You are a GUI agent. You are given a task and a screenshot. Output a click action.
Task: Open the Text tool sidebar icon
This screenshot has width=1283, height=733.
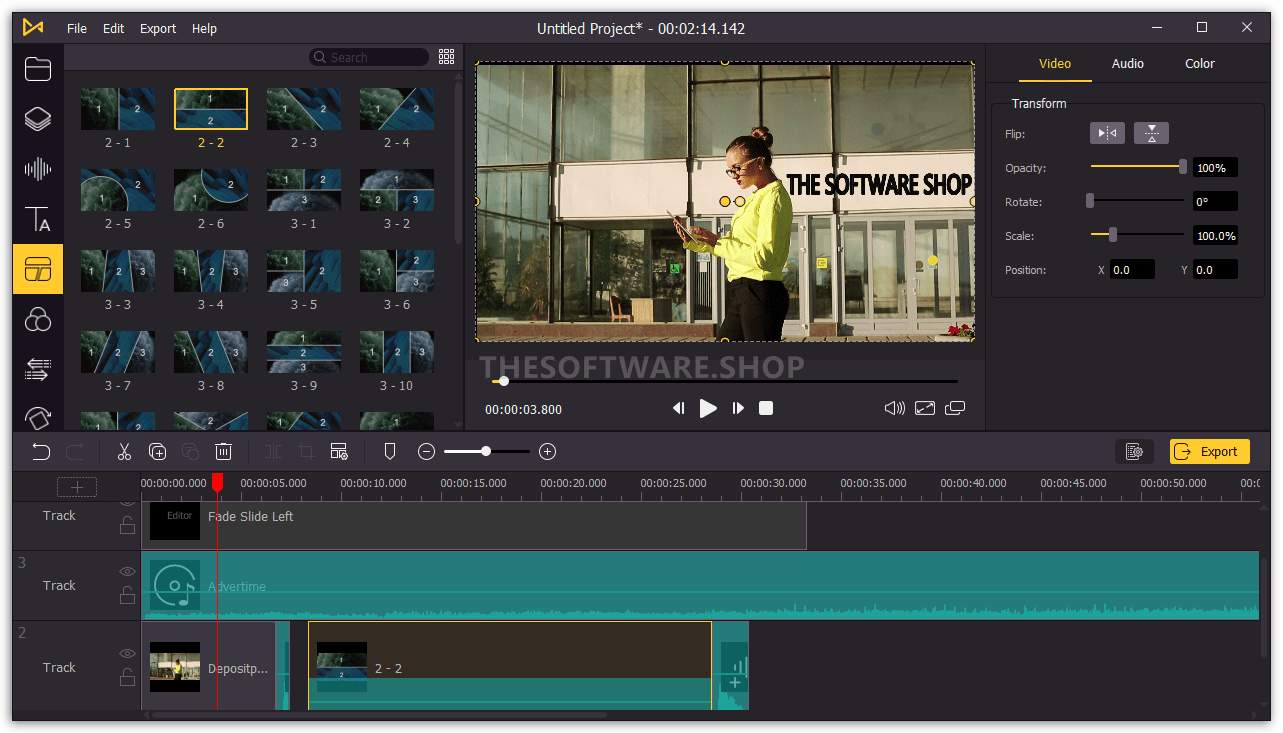pyautogui.click(x=38, y=219)
